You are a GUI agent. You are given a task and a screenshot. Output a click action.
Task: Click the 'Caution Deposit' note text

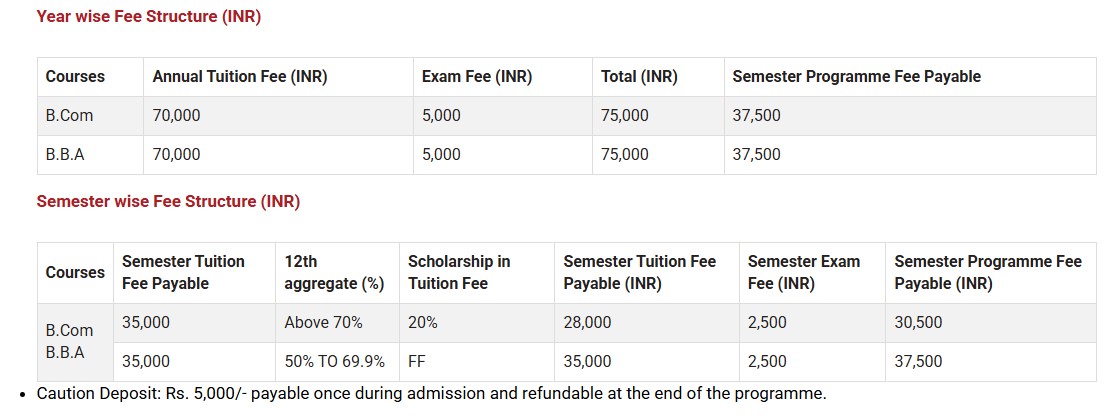click(431, 393)
